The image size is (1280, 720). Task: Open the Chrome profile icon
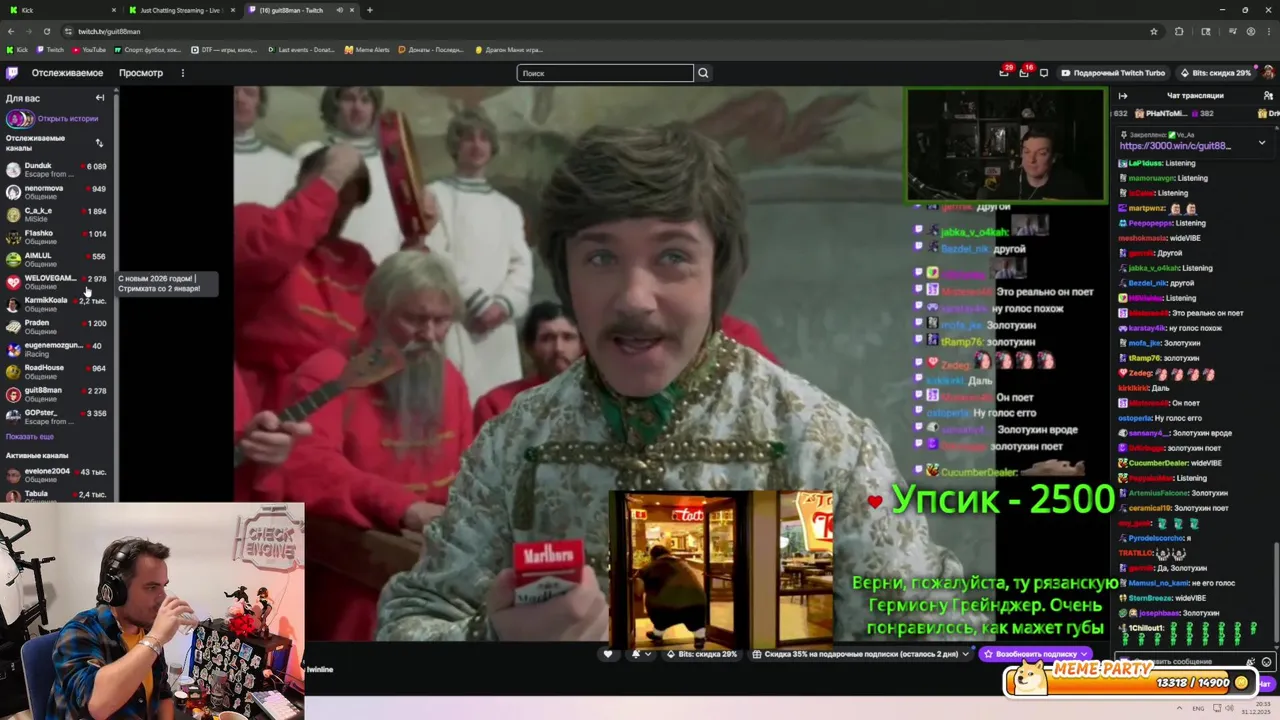click(1250, 31)
